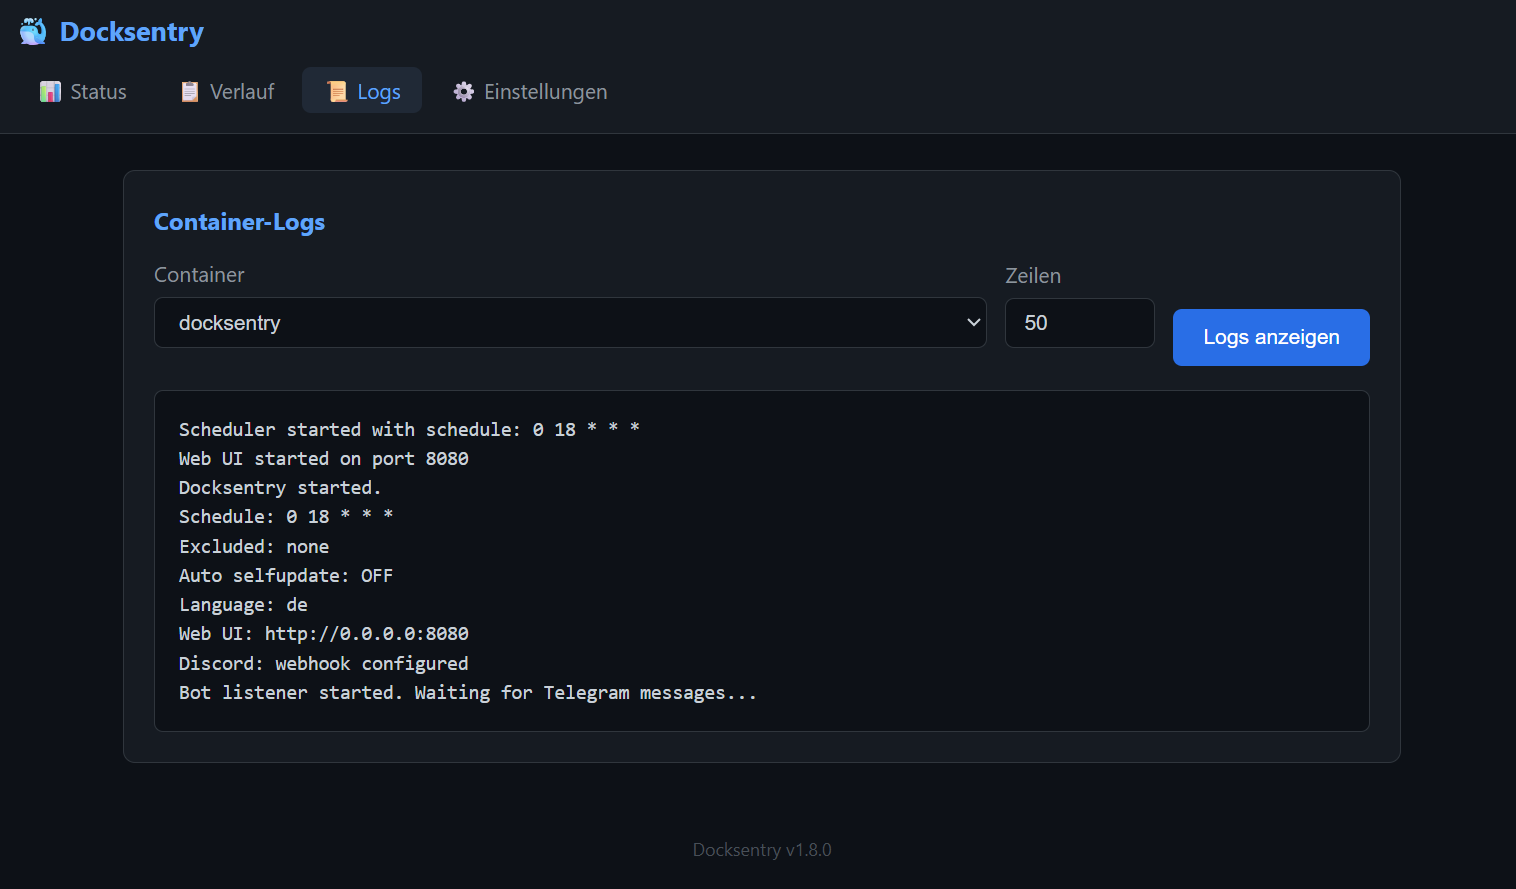The width and height of the screenshot is (1516, 889).
Task: Switch to the Verlauf tab
Action: tap(227, 91)
